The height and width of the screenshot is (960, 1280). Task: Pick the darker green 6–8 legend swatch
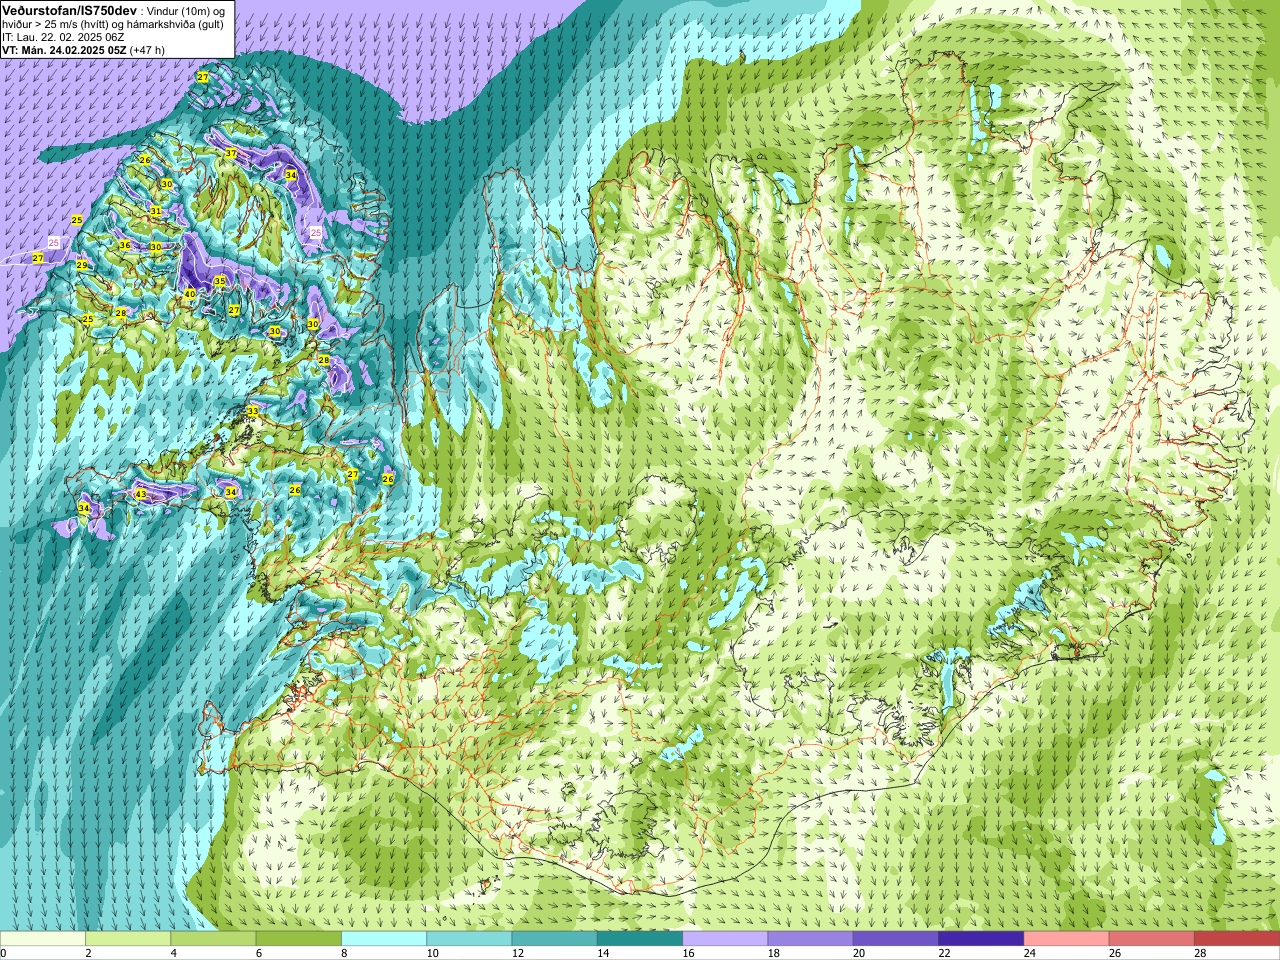pyautogui.click(x=298, y=939)
